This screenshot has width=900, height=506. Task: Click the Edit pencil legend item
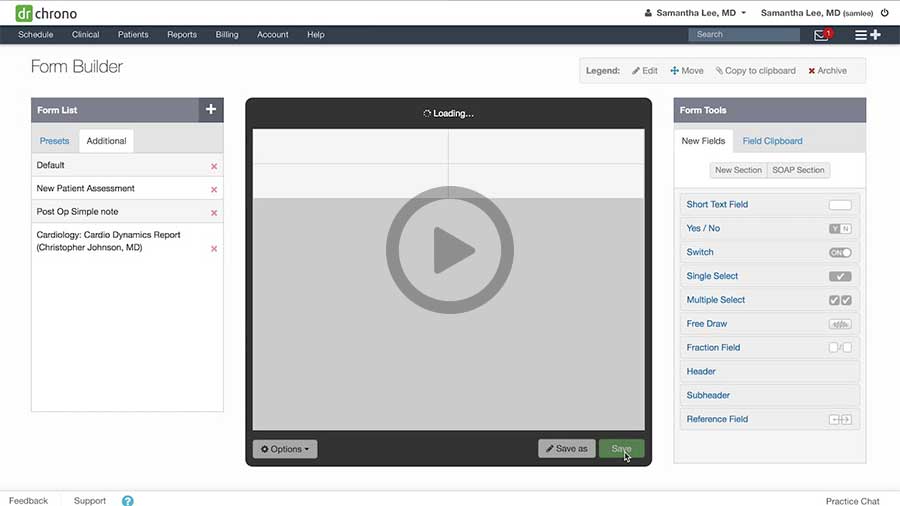point(645,71)
